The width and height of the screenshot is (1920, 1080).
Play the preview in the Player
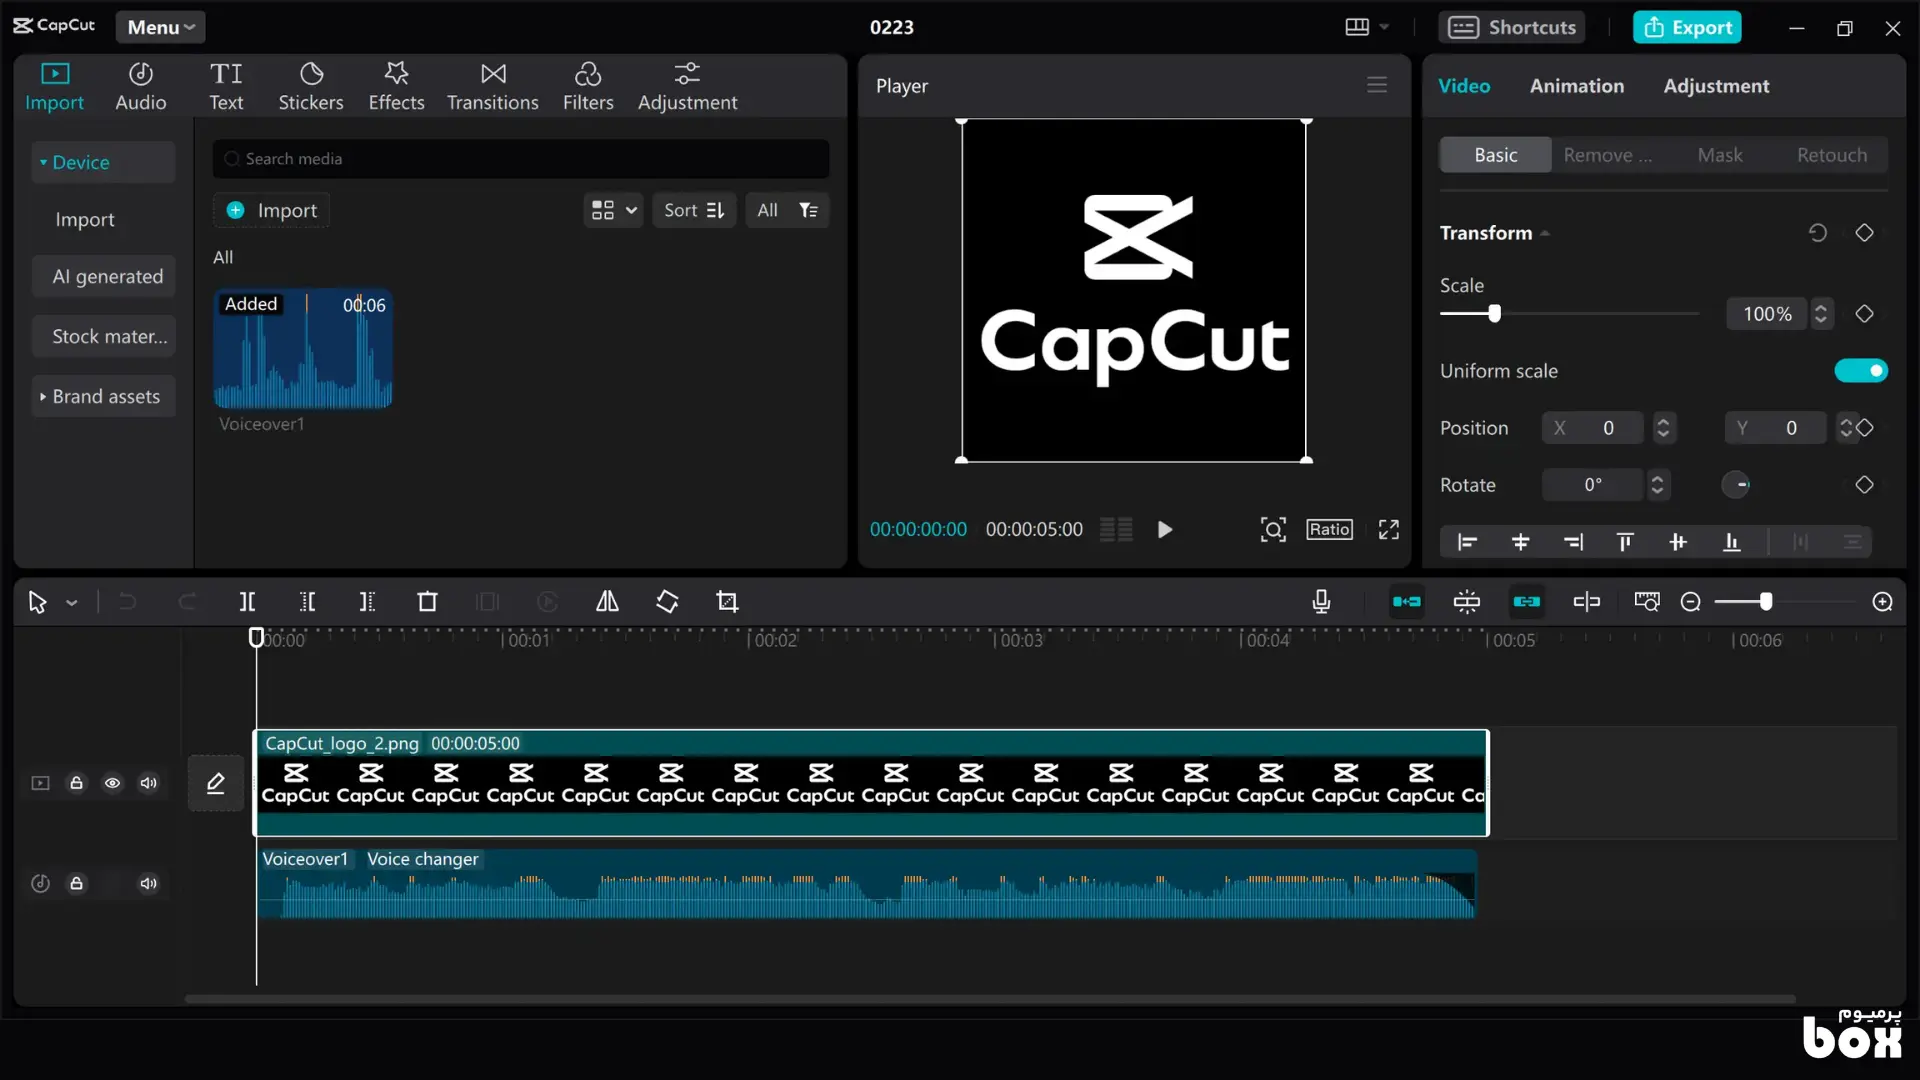(x=1165, y=529)
